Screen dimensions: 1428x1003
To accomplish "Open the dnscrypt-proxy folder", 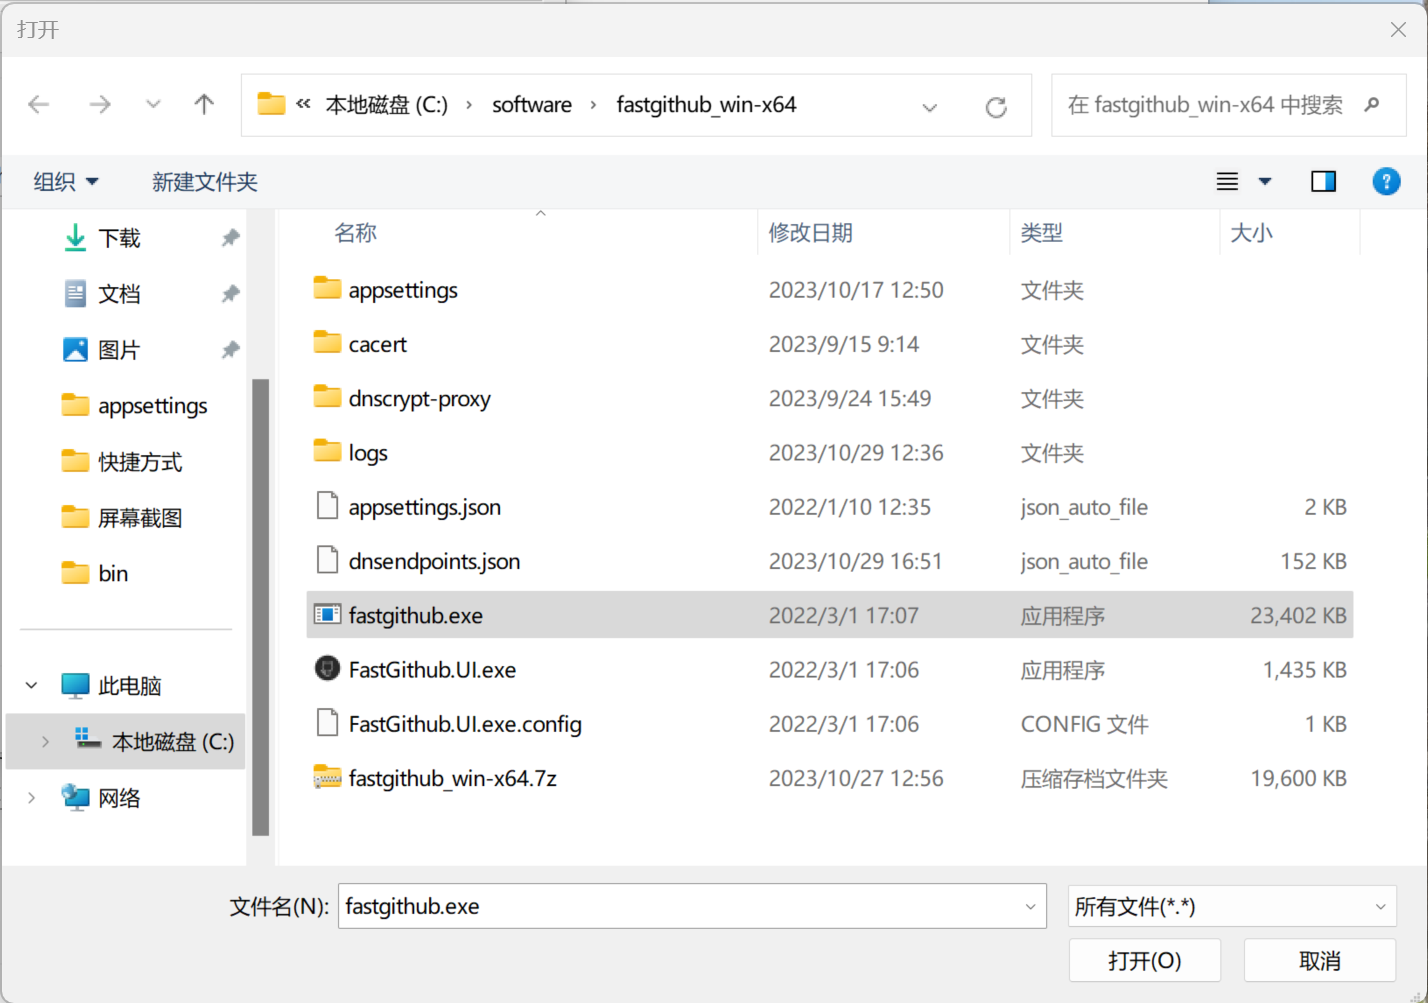I will click(419, 399).
